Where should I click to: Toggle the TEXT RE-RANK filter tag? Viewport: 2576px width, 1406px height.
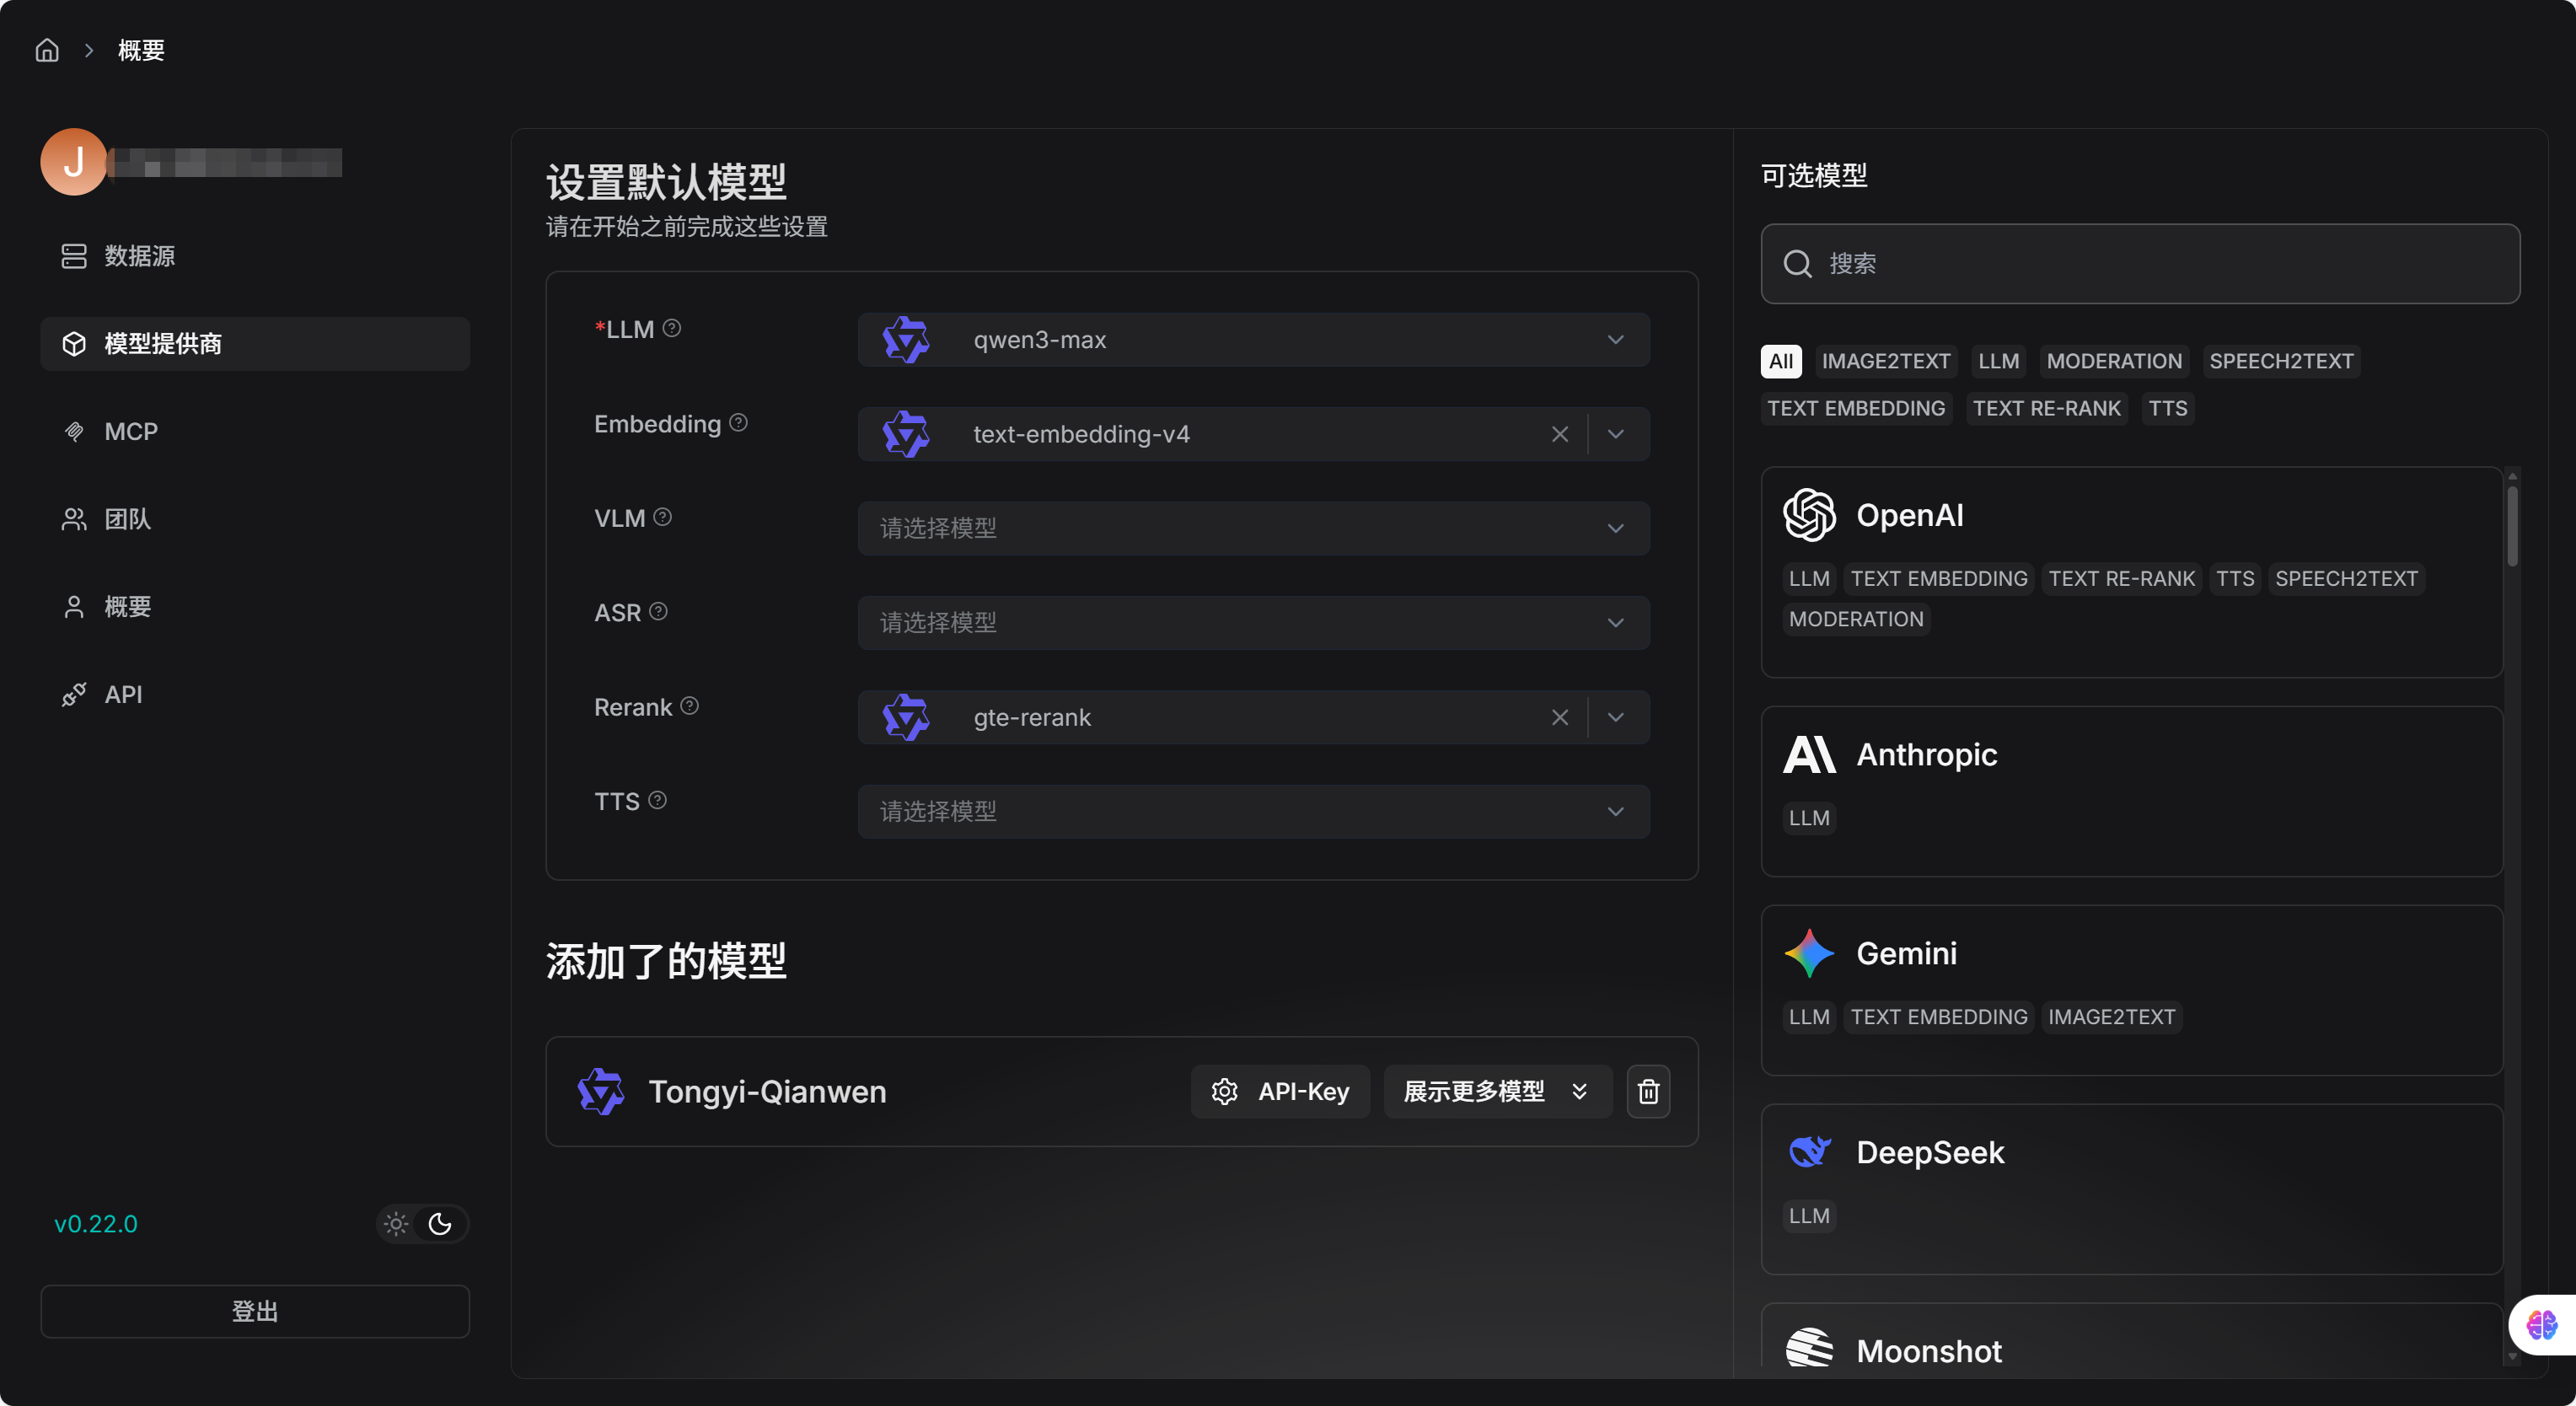coord(2047,408)
